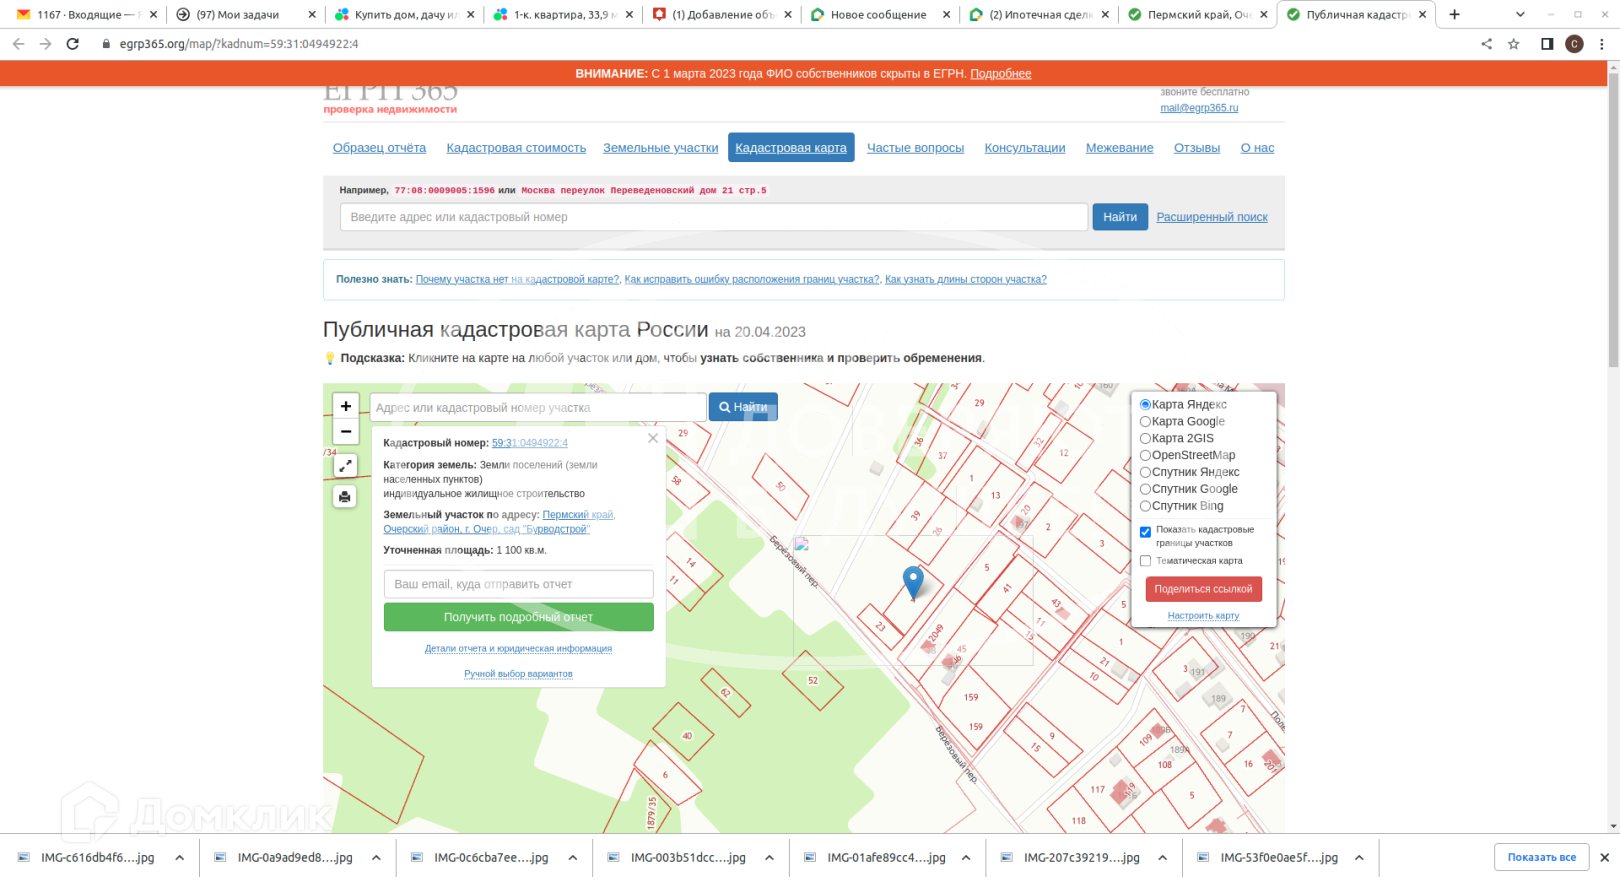This screenshot has height=882, width=1620.
Task: Select the Карта Google radio option
Action: (1146, 422)
